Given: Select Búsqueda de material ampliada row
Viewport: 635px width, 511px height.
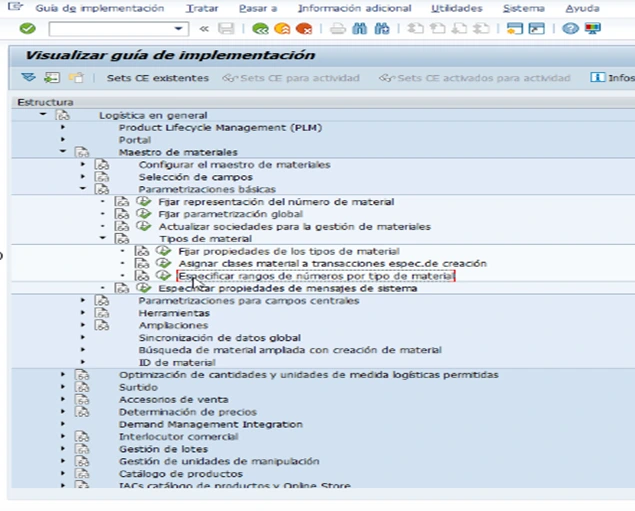Looking at the screenshot, I should click(x=290, y=350).
